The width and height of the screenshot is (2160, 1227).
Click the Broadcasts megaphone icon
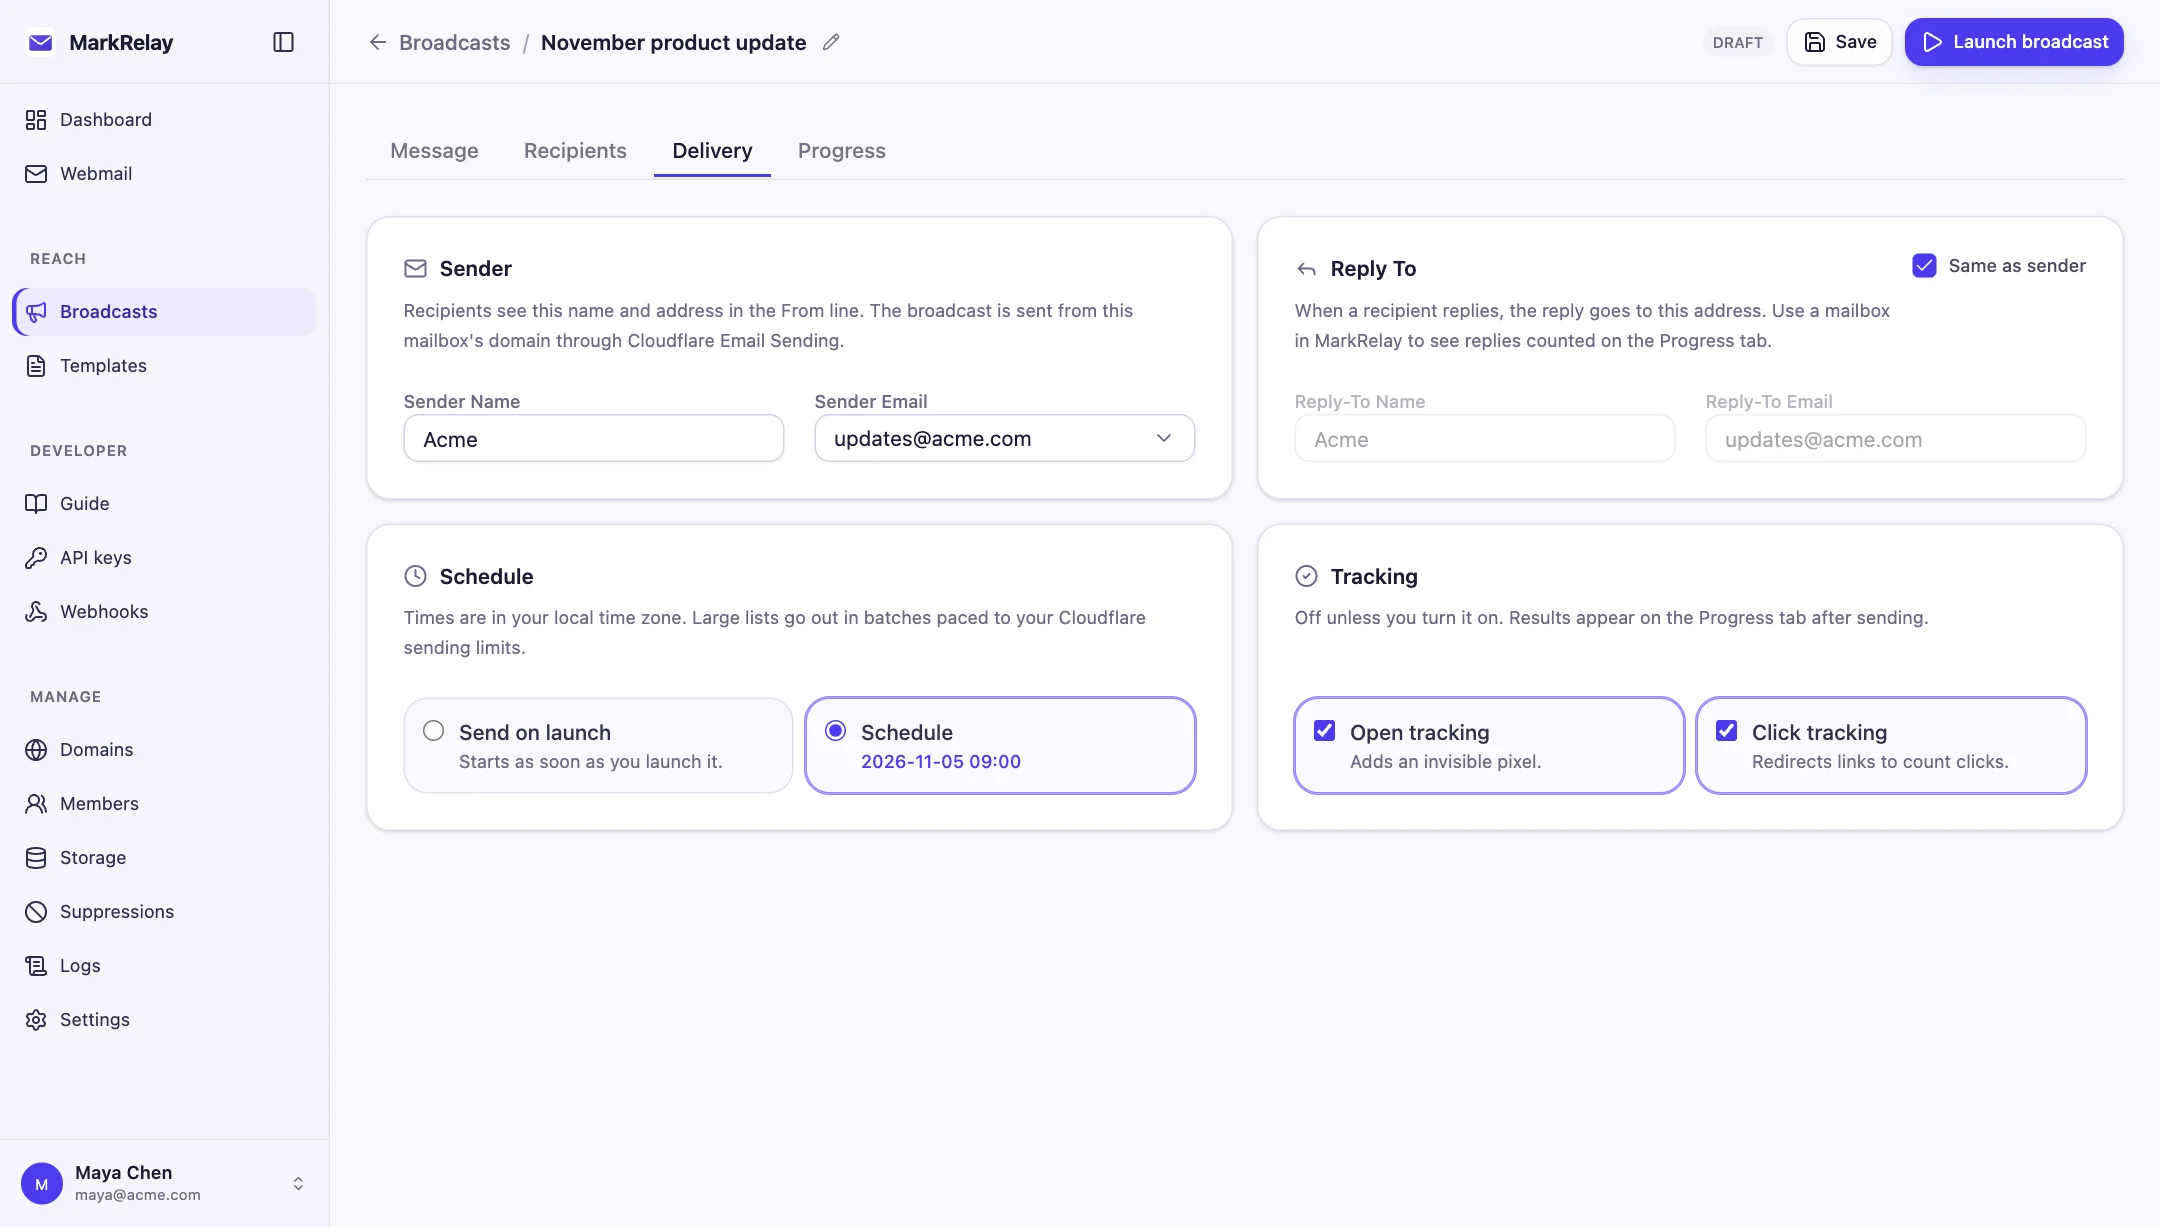(x=36, y=312)
